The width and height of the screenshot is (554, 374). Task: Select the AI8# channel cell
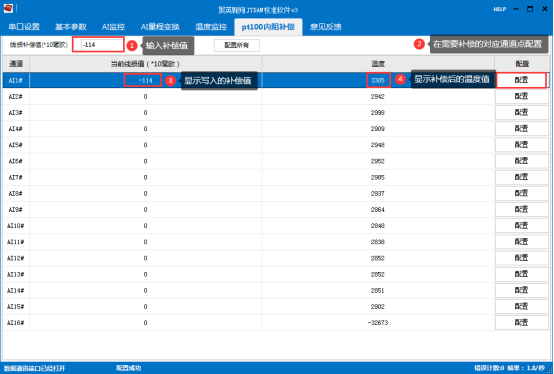click(x=16, y=194)
